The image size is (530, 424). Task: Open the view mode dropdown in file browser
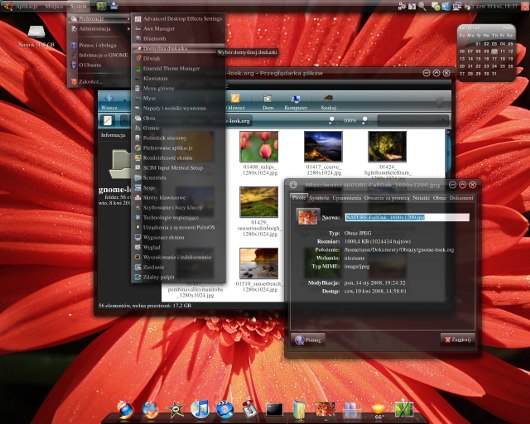pos(413,121)
